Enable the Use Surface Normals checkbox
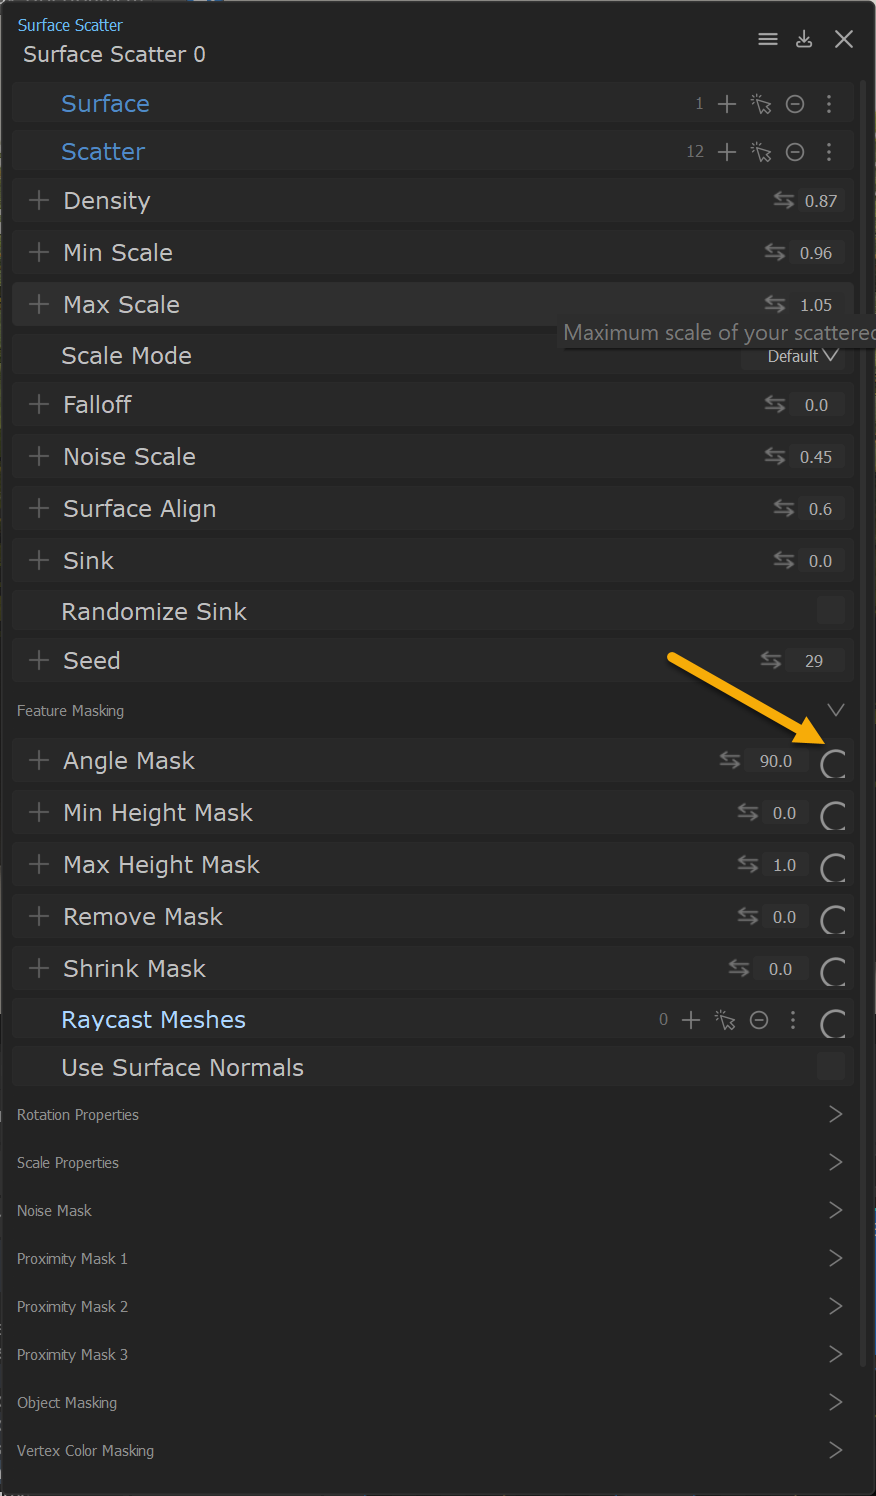The width and height of the screenshot is (876, 1496). pos(833,1067)
